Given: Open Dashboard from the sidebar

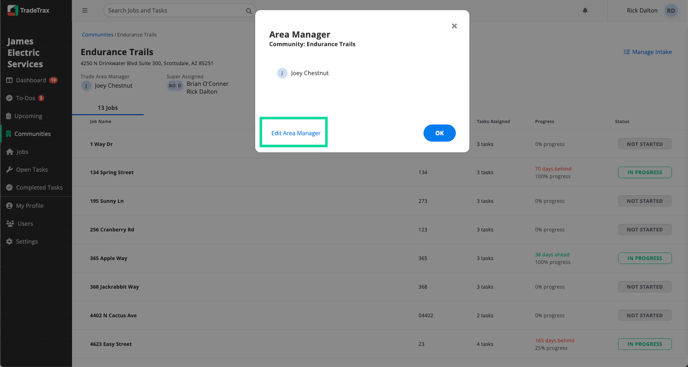Looking at the screenshot, I should click(32, 80).
